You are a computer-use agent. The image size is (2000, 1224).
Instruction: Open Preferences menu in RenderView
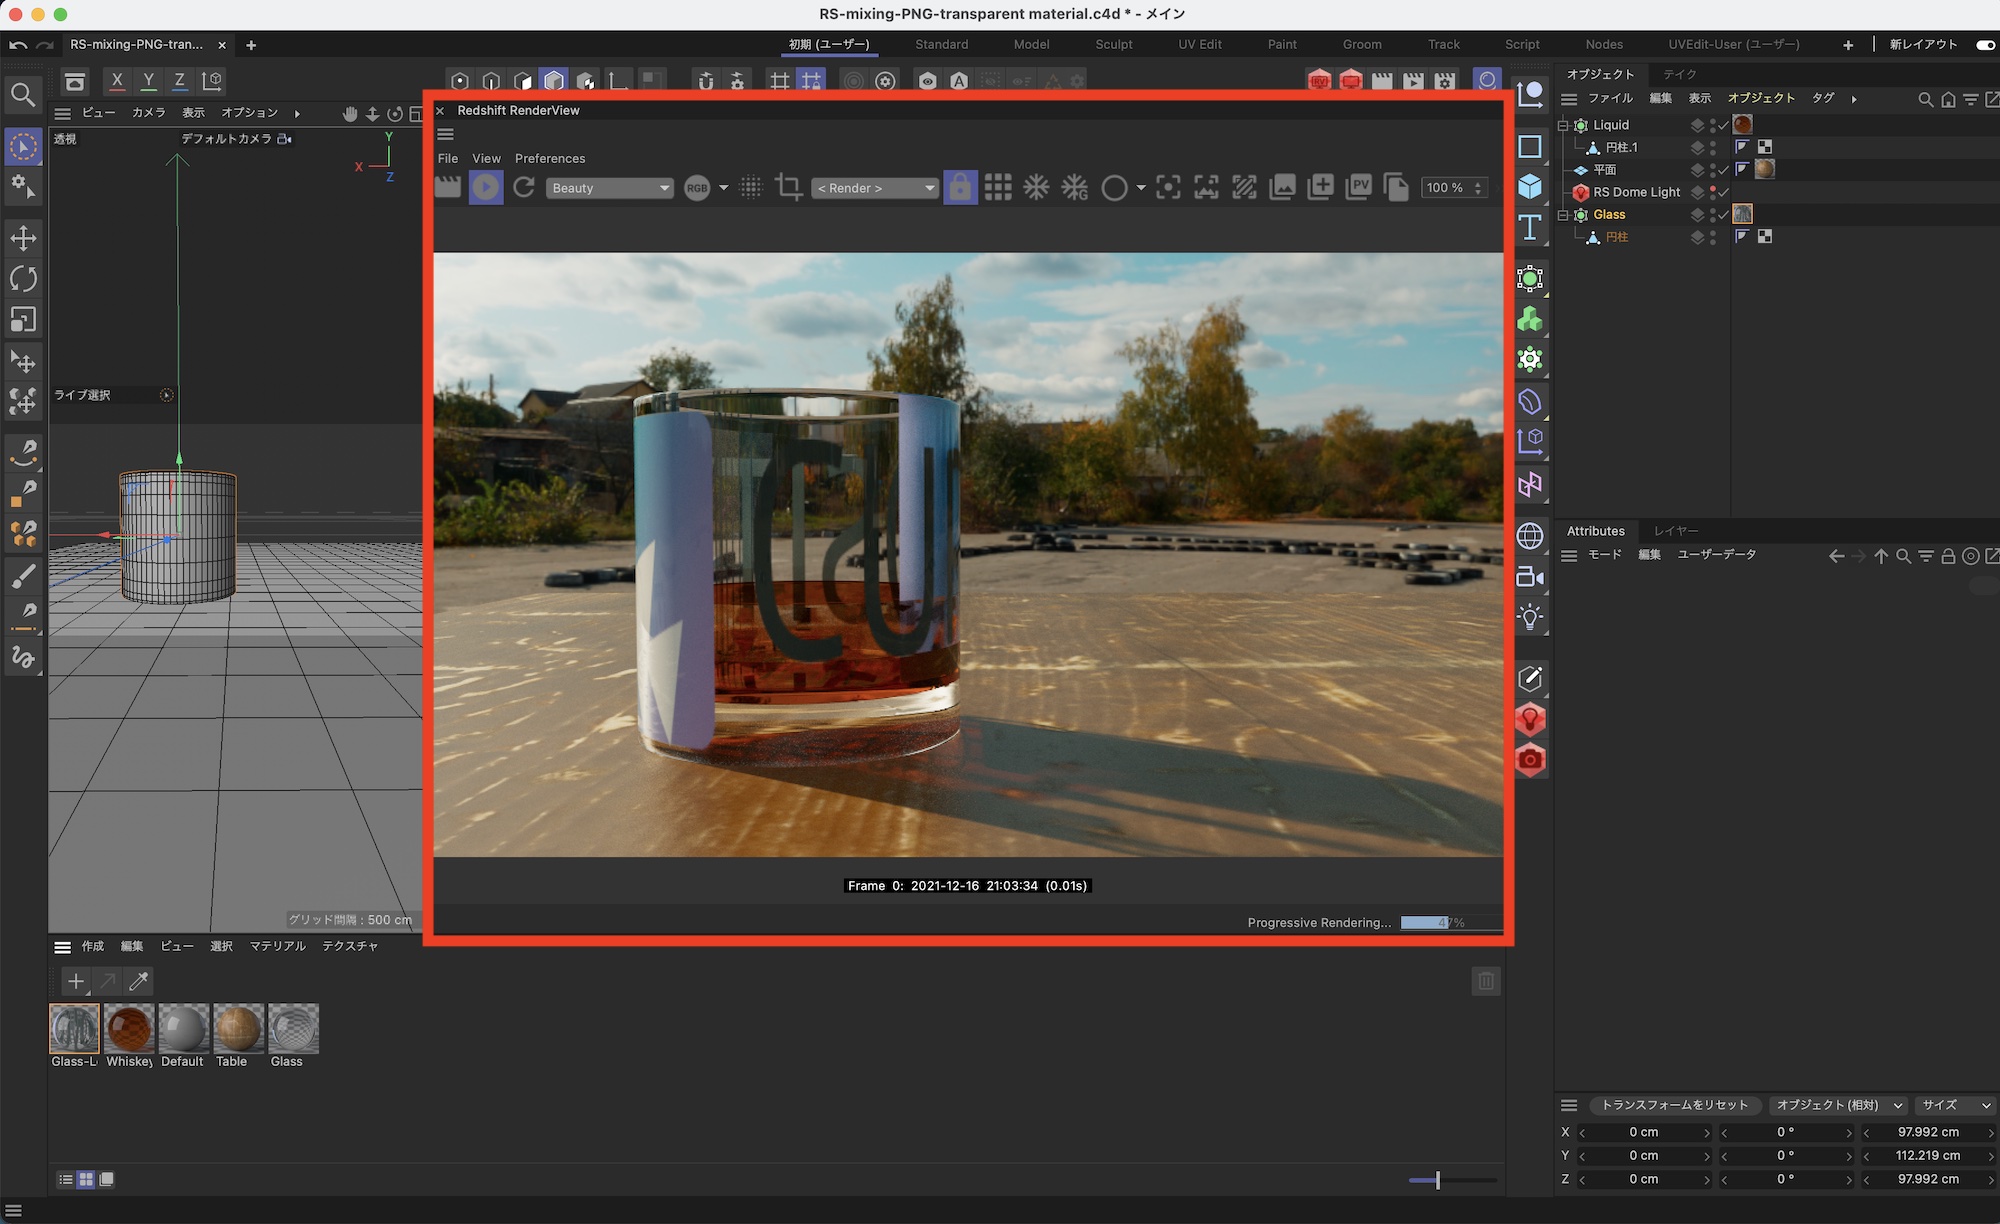(x=549, y=158)
